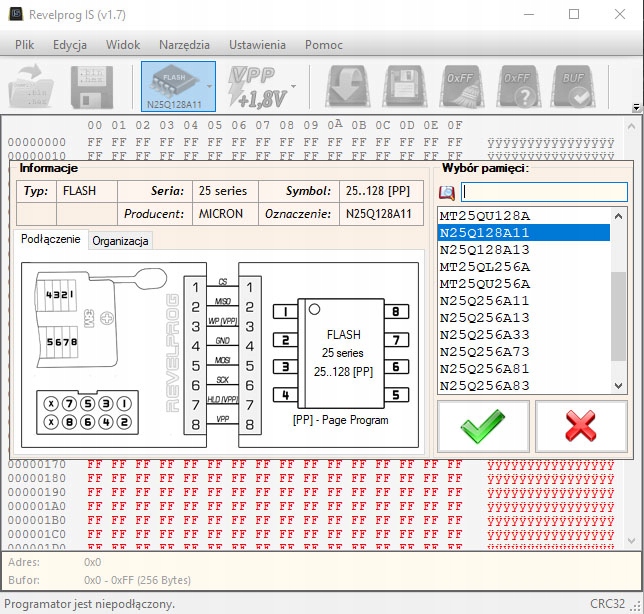Click the blank check 0xFF question icon
This screenshot has height=614, width=644.
coord(518,86)
